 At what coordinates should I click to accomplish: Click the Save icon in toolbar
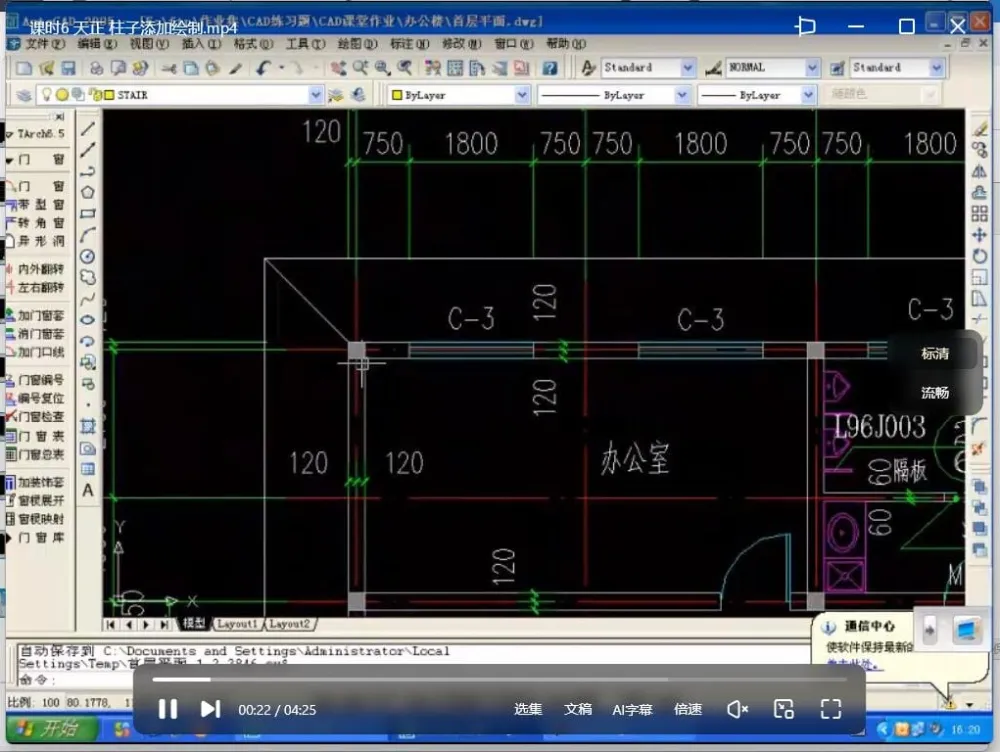click(69, 68)
